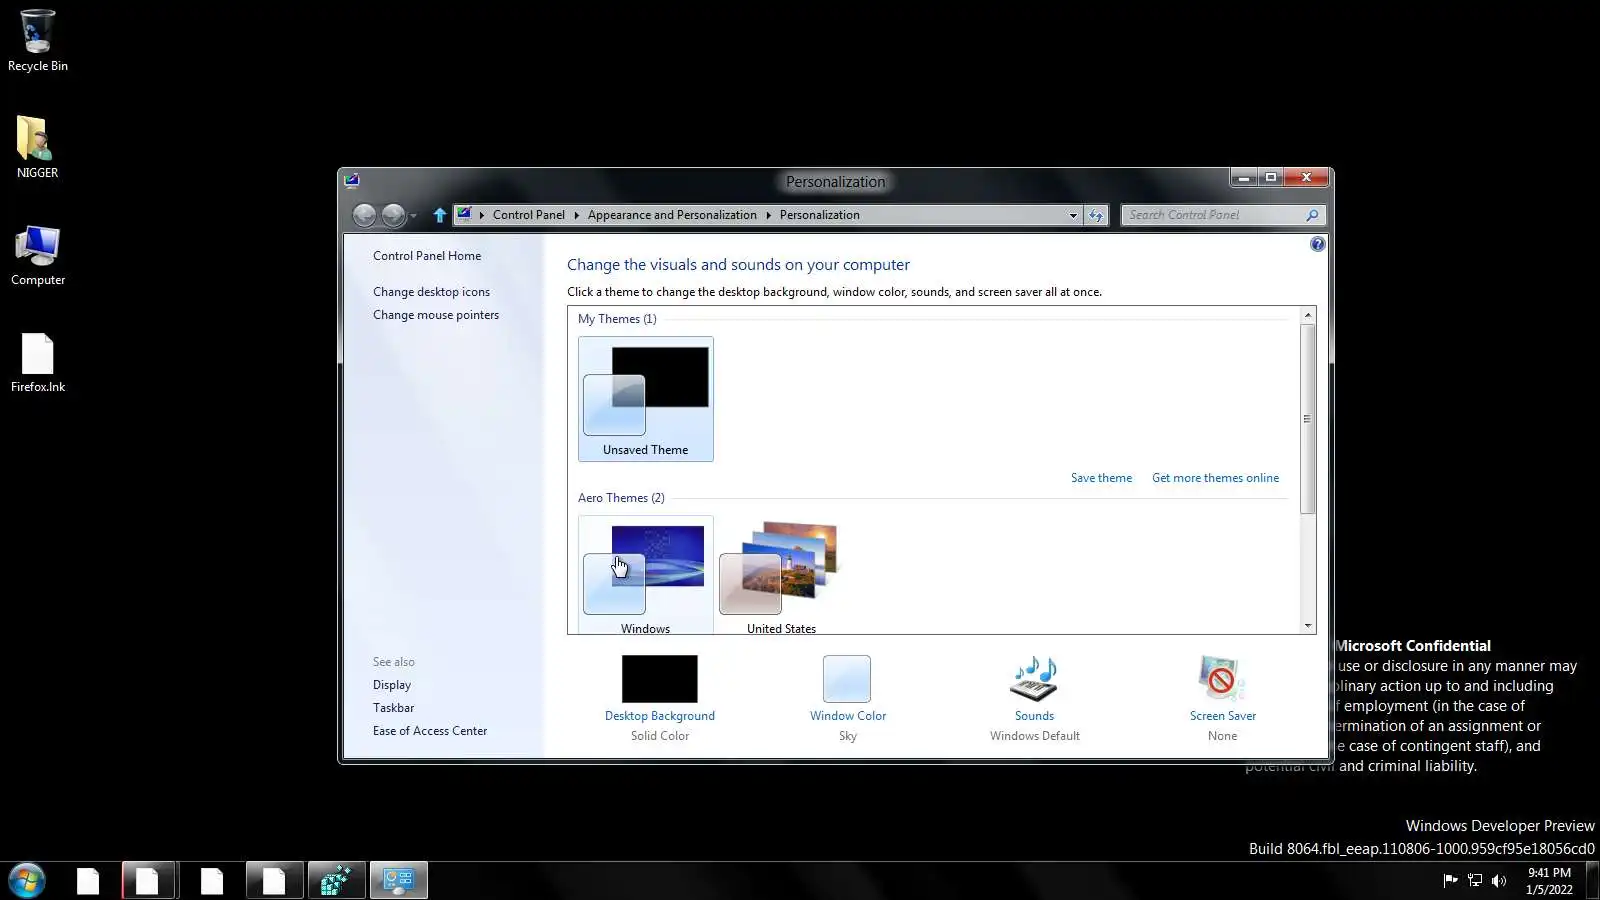Screen dimensions: 1600x900
Task: Open the Screen Saver settings icon
Action: coord(1222,679)
